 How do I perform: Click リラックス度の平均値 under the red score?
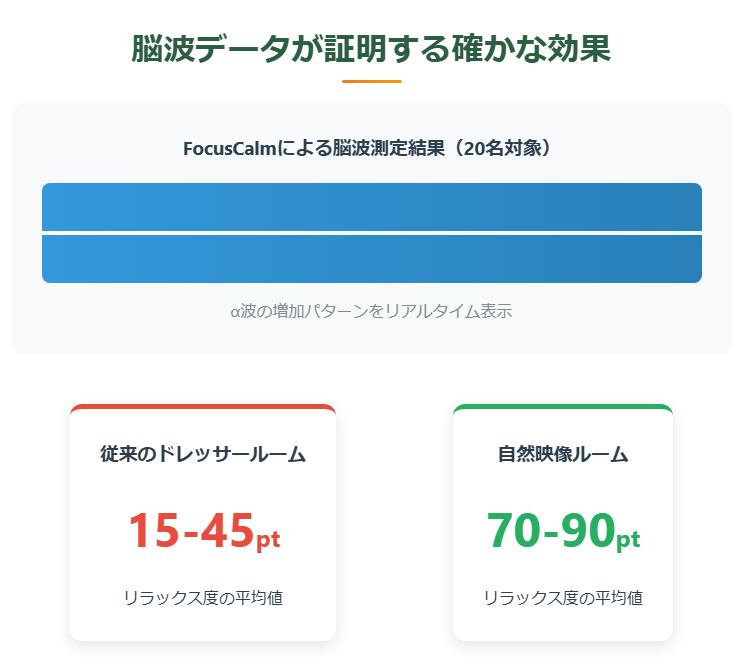203,598
